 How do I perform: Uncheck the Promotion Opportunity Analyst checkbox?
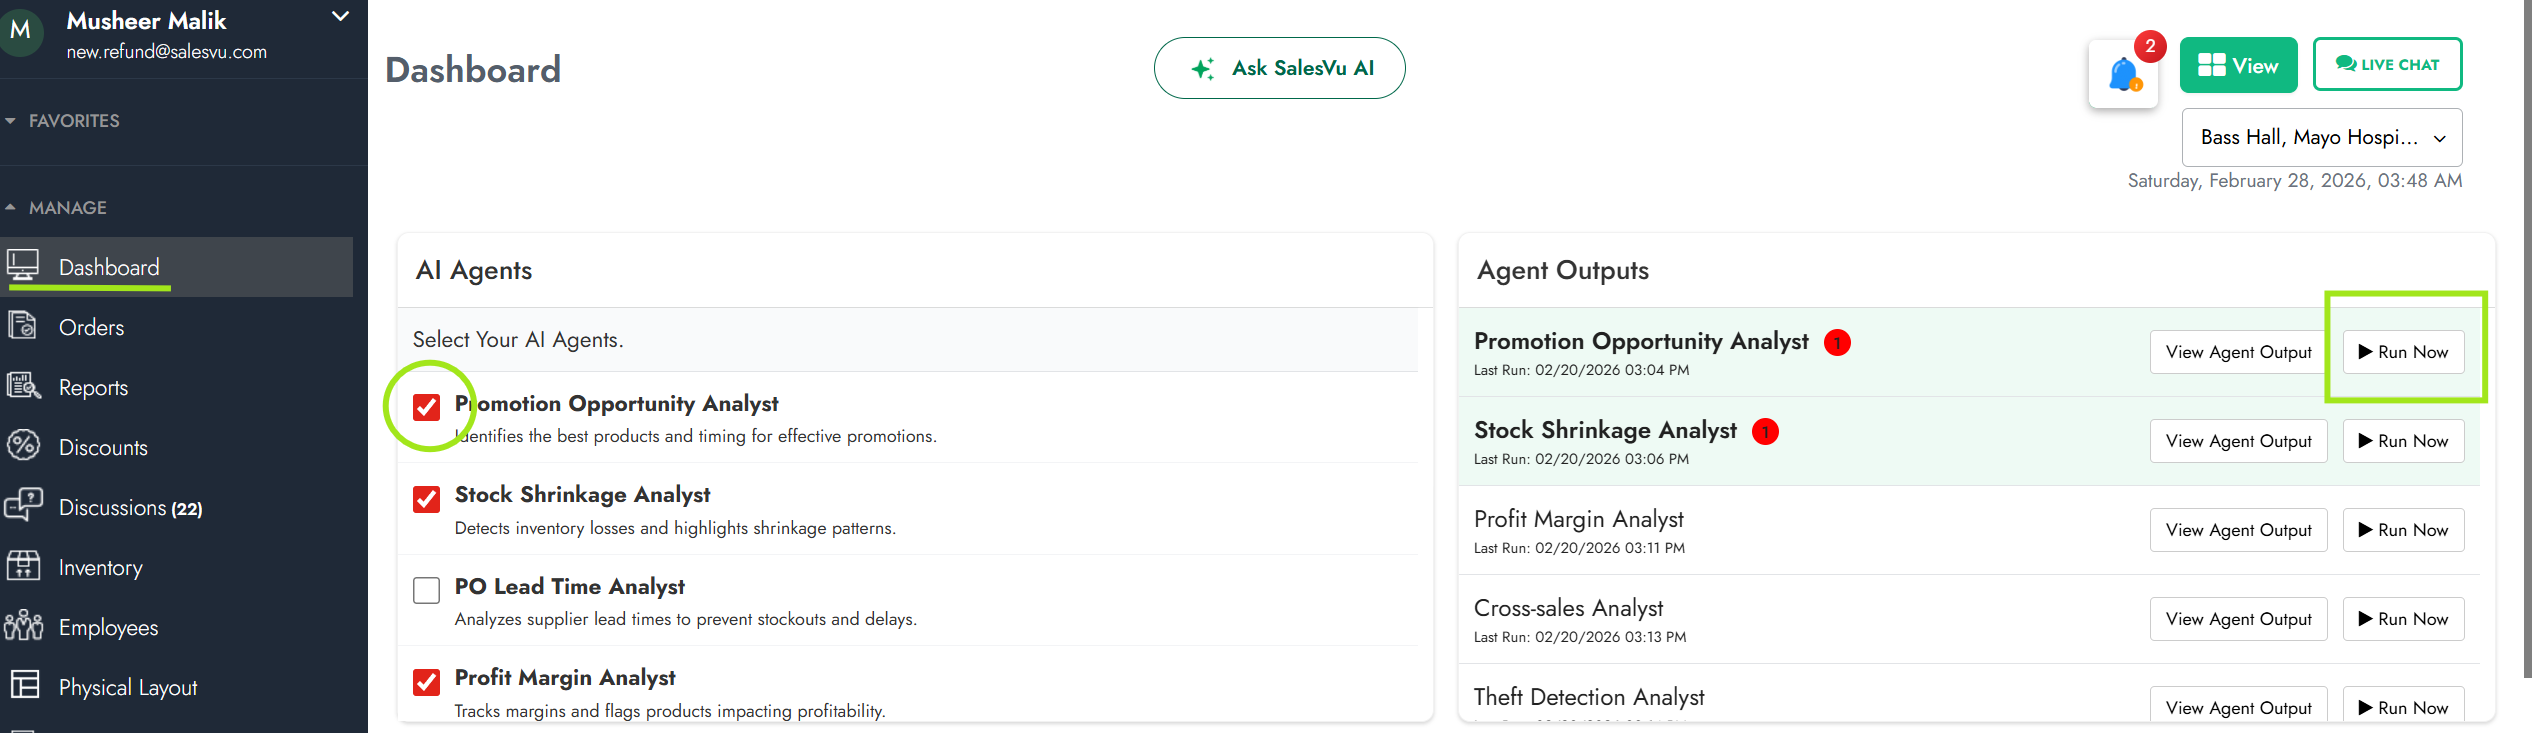[427, 407]
